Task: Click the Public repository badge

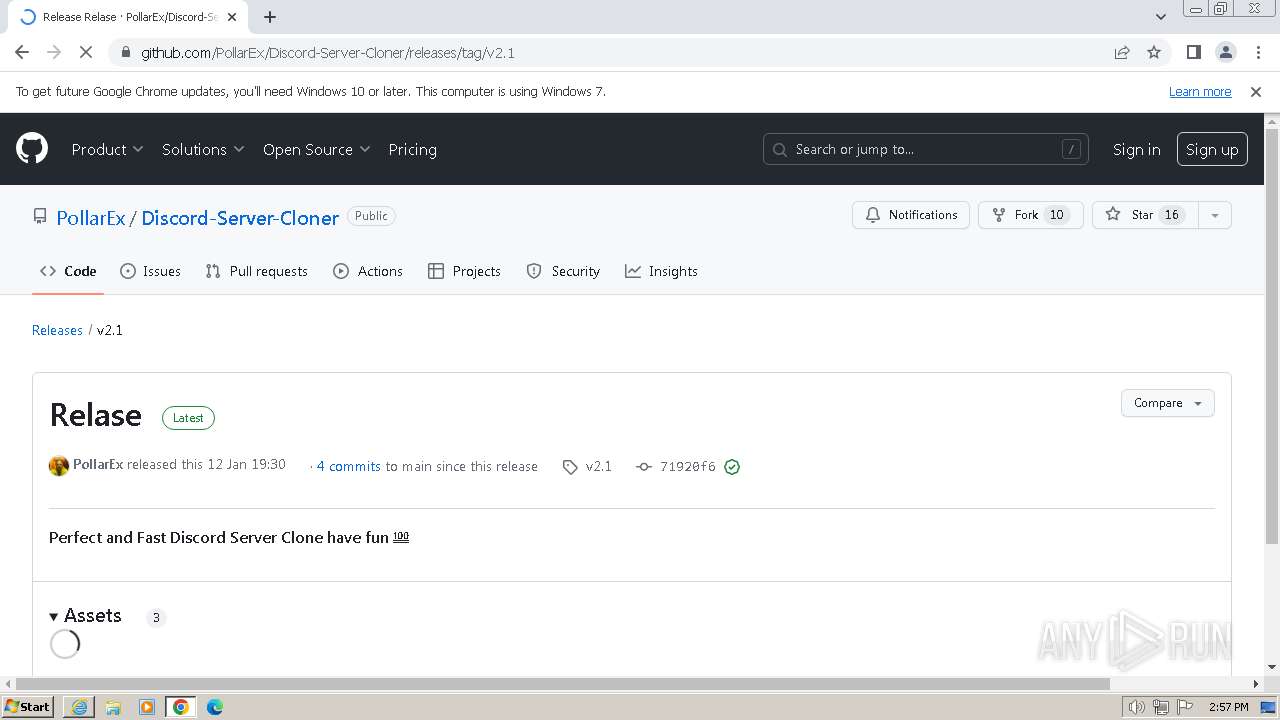Action: pyautogui.click(x=371, y=216)
